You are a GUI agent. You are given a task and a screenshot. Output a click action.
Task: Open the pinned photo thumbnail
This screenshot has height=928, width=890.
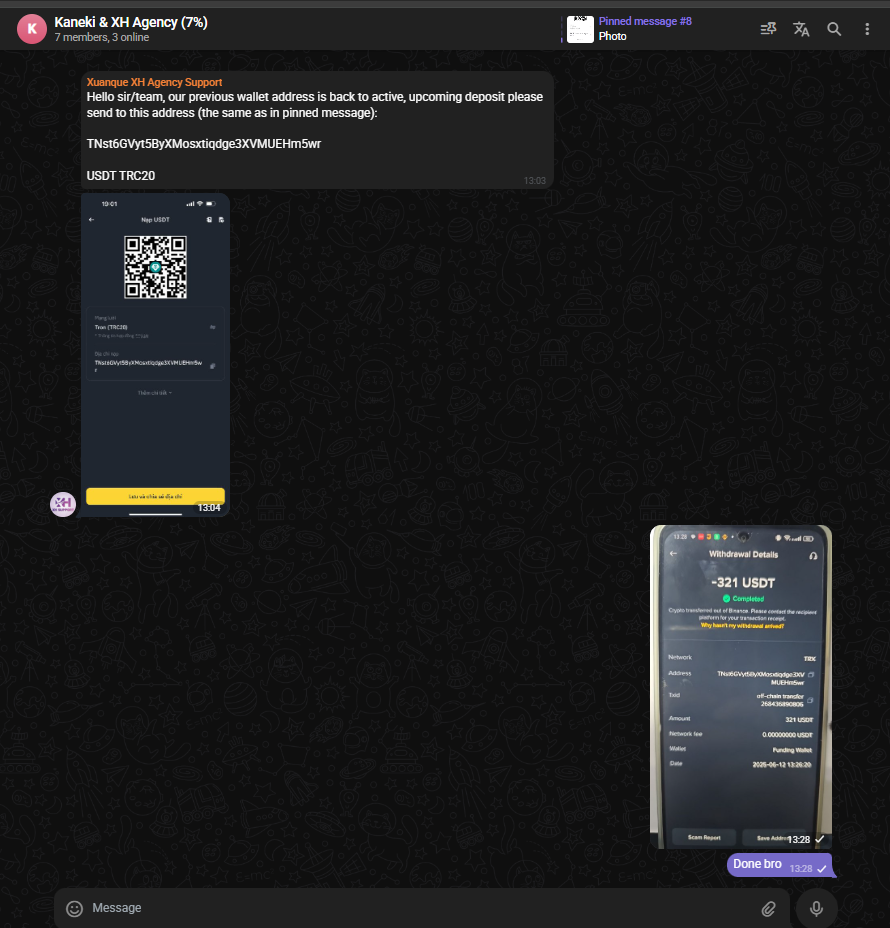[580, 29]
